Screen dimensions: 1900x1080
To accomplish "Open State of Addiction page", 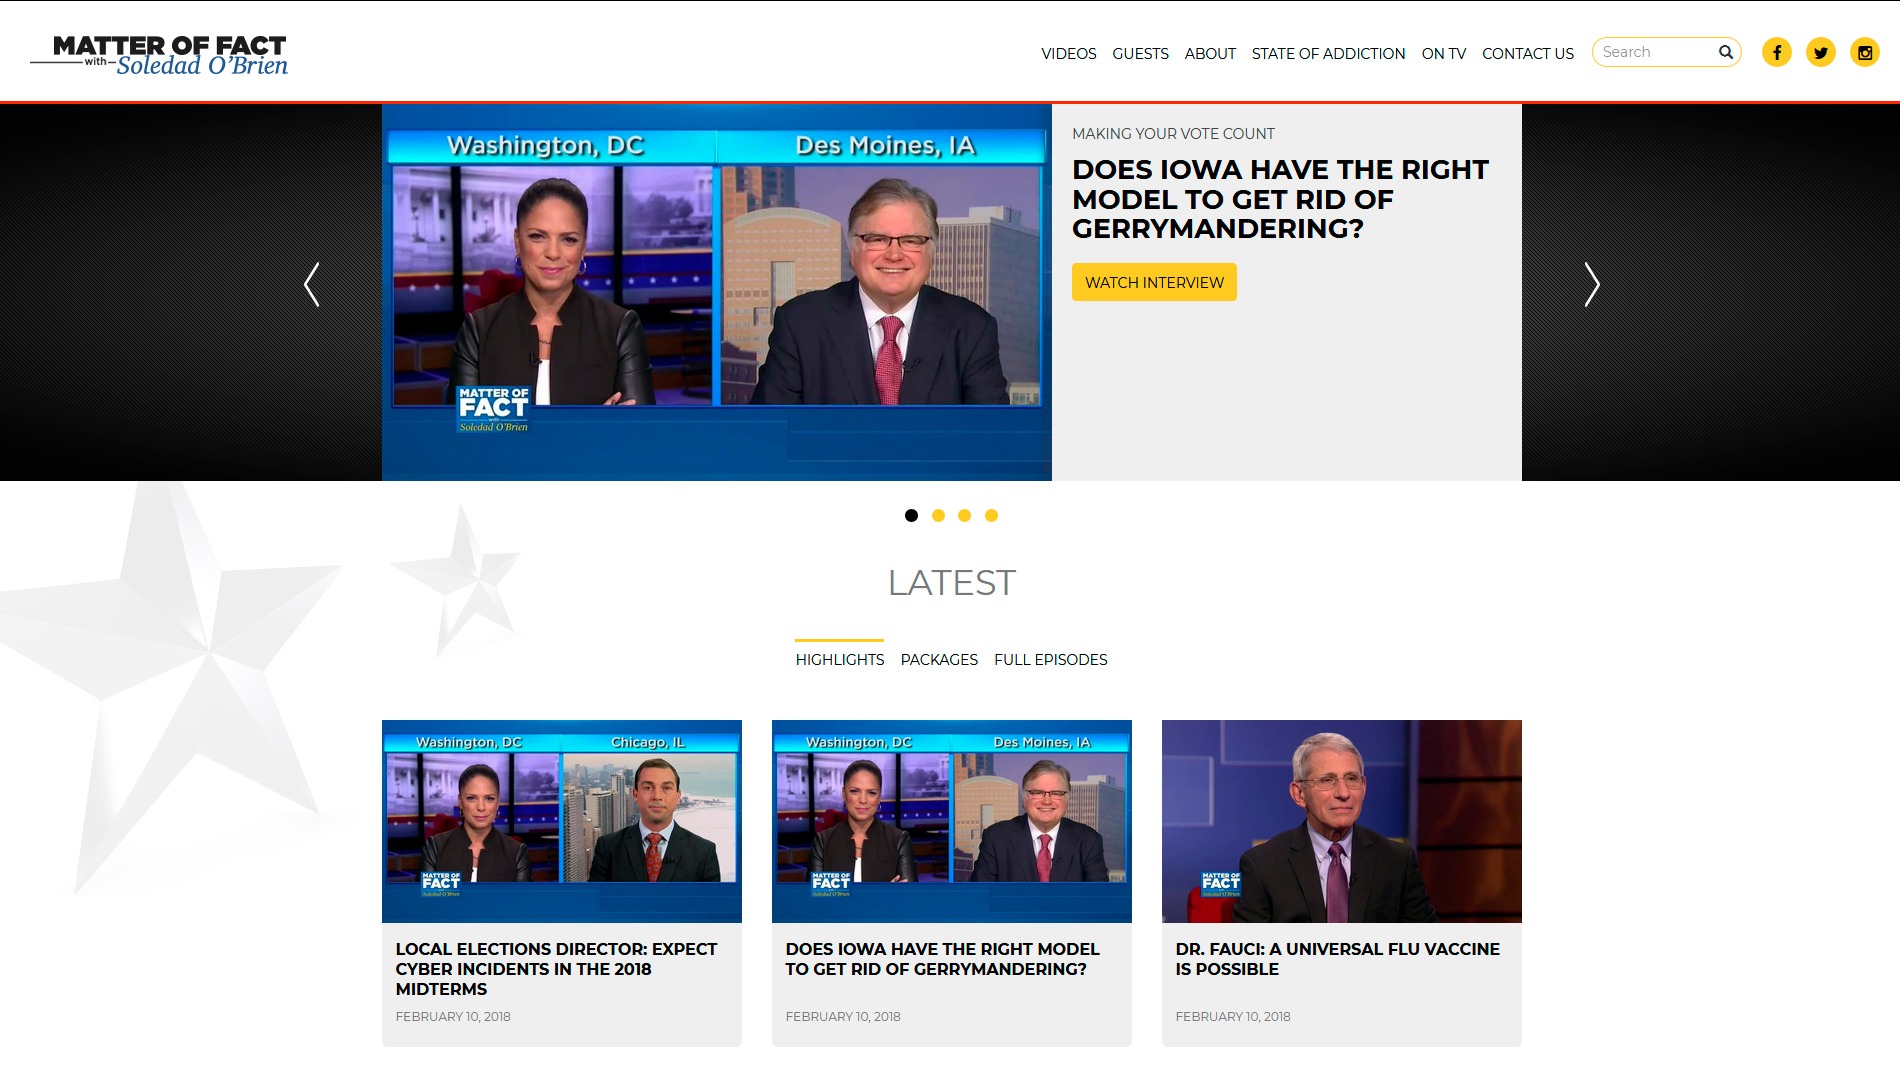I will click(x=1328, y=54).
